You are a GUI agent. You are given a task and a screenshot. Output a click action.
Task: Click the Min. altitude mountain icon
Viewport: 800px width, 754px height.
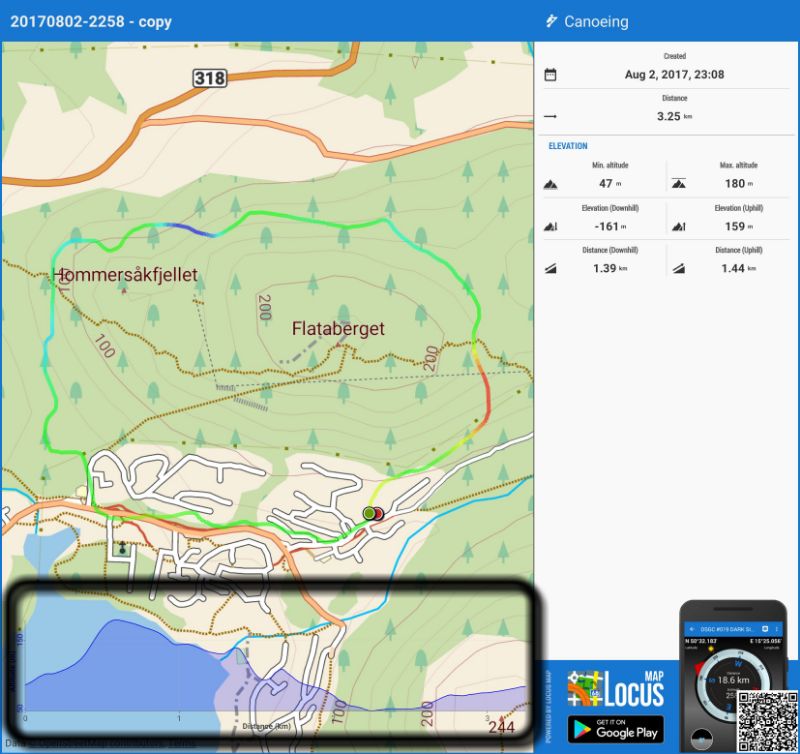550,184
